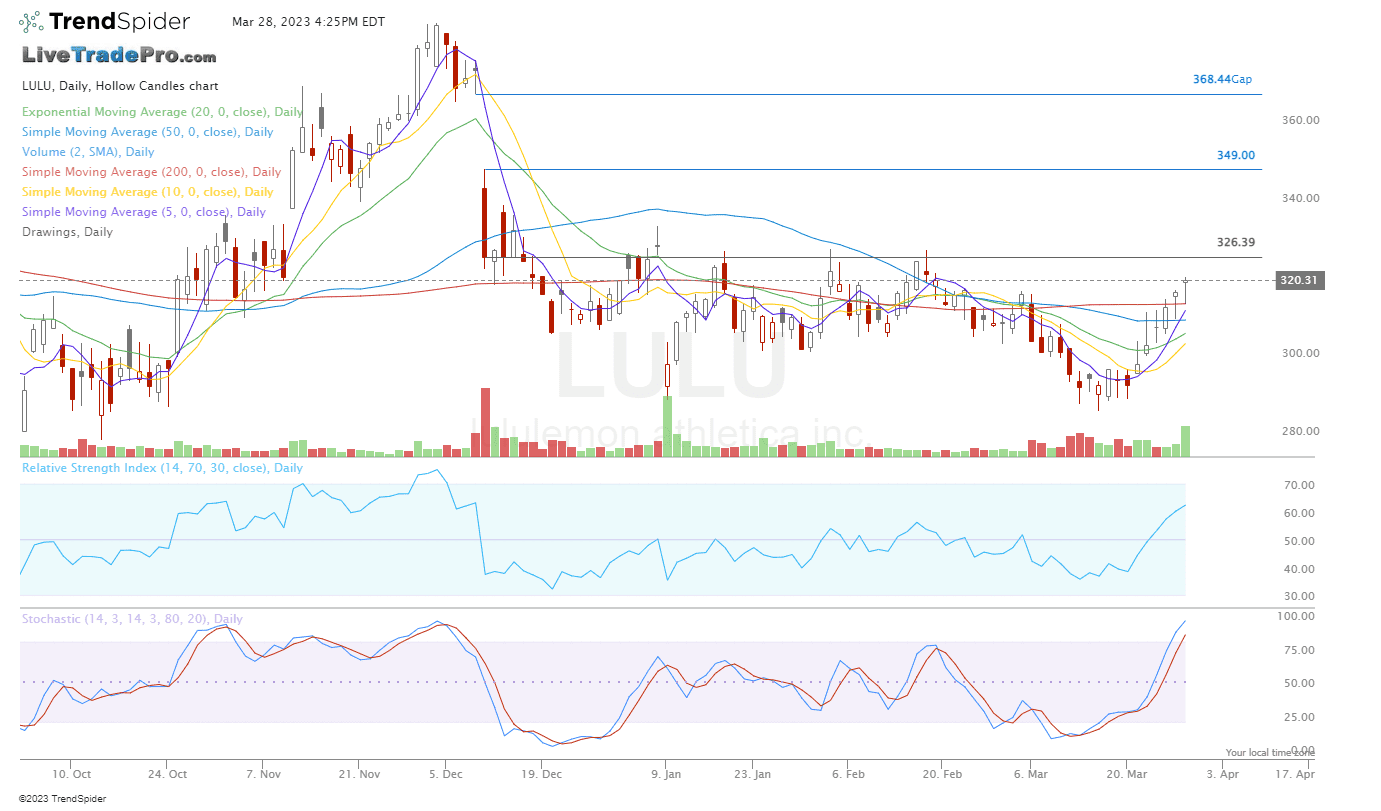This screenshot has width=1381, height=811.
Task: Click the RSI 30.00 axis value
Action: pyautogui.click(x=1300, y=596)
